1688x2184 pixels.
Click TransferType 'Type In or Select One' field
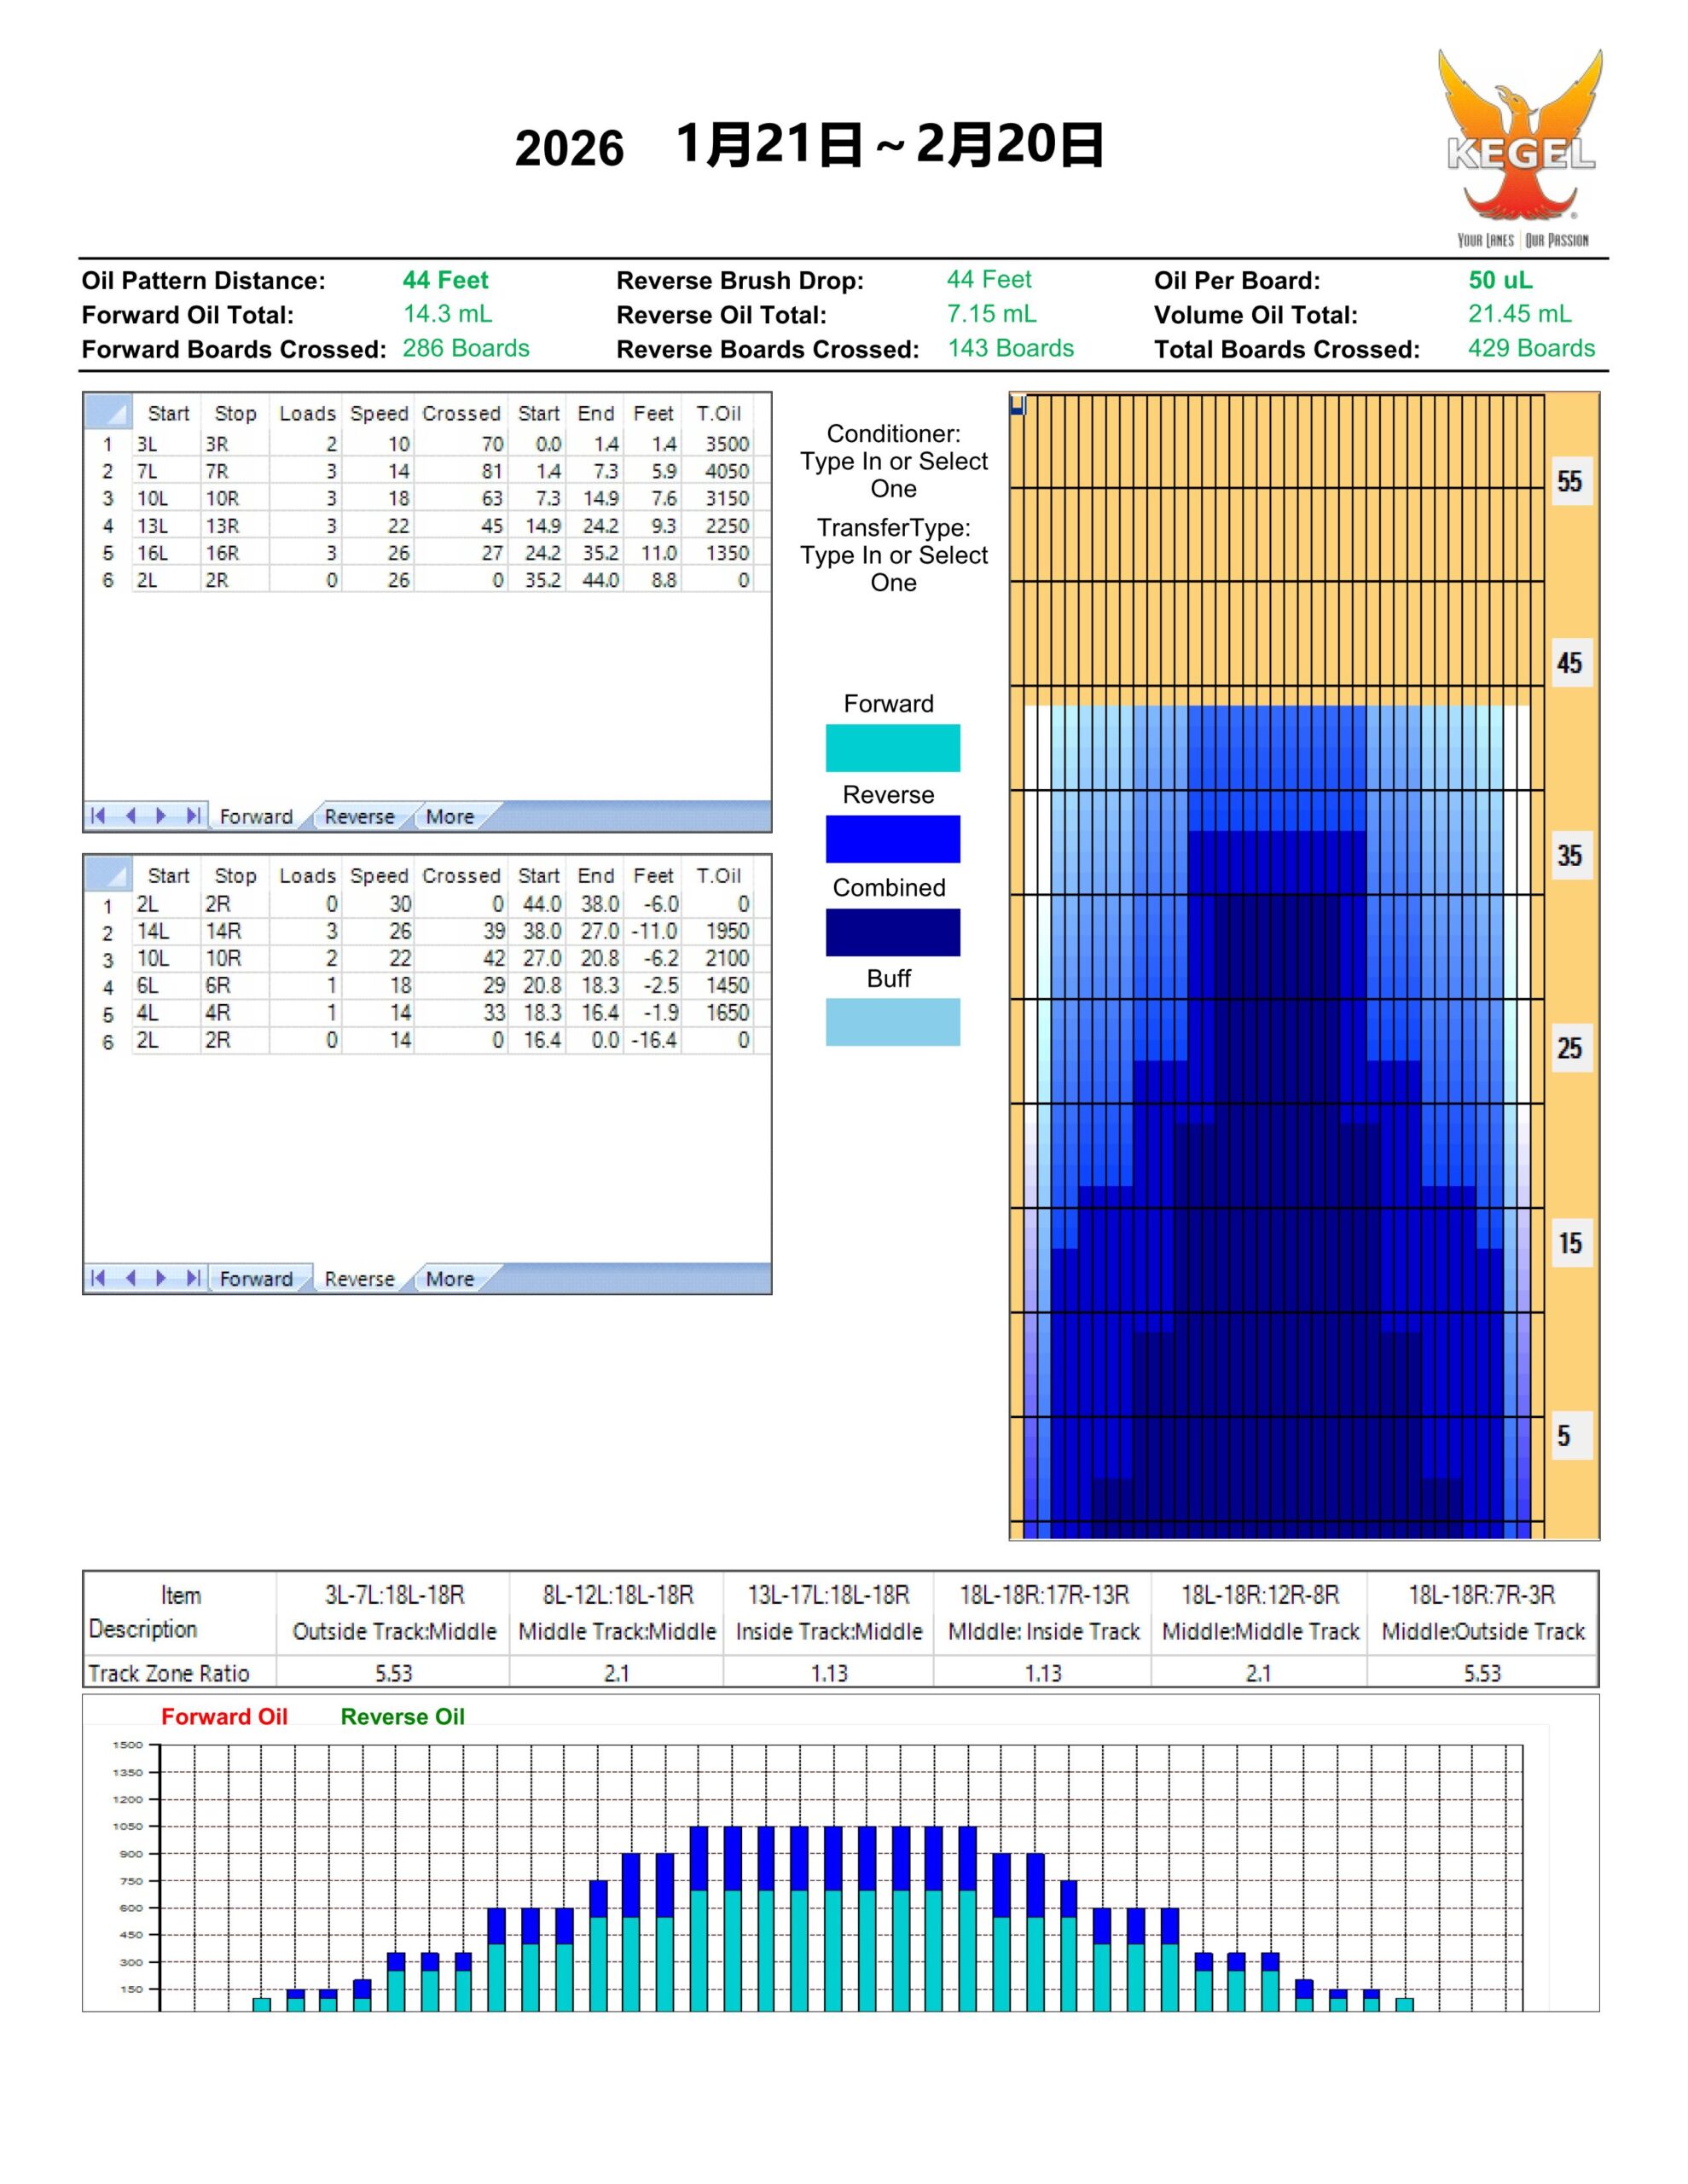[x=893, y=569]
